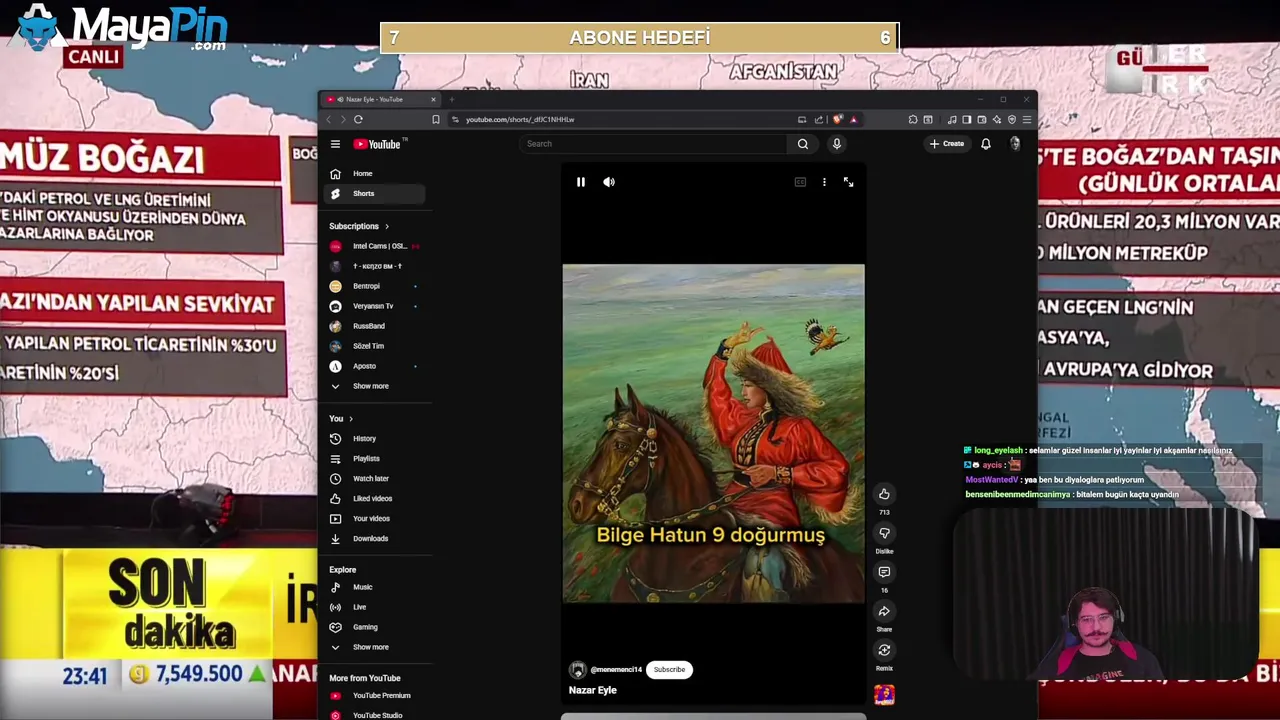Open YouTube Premium

[376, 696]
